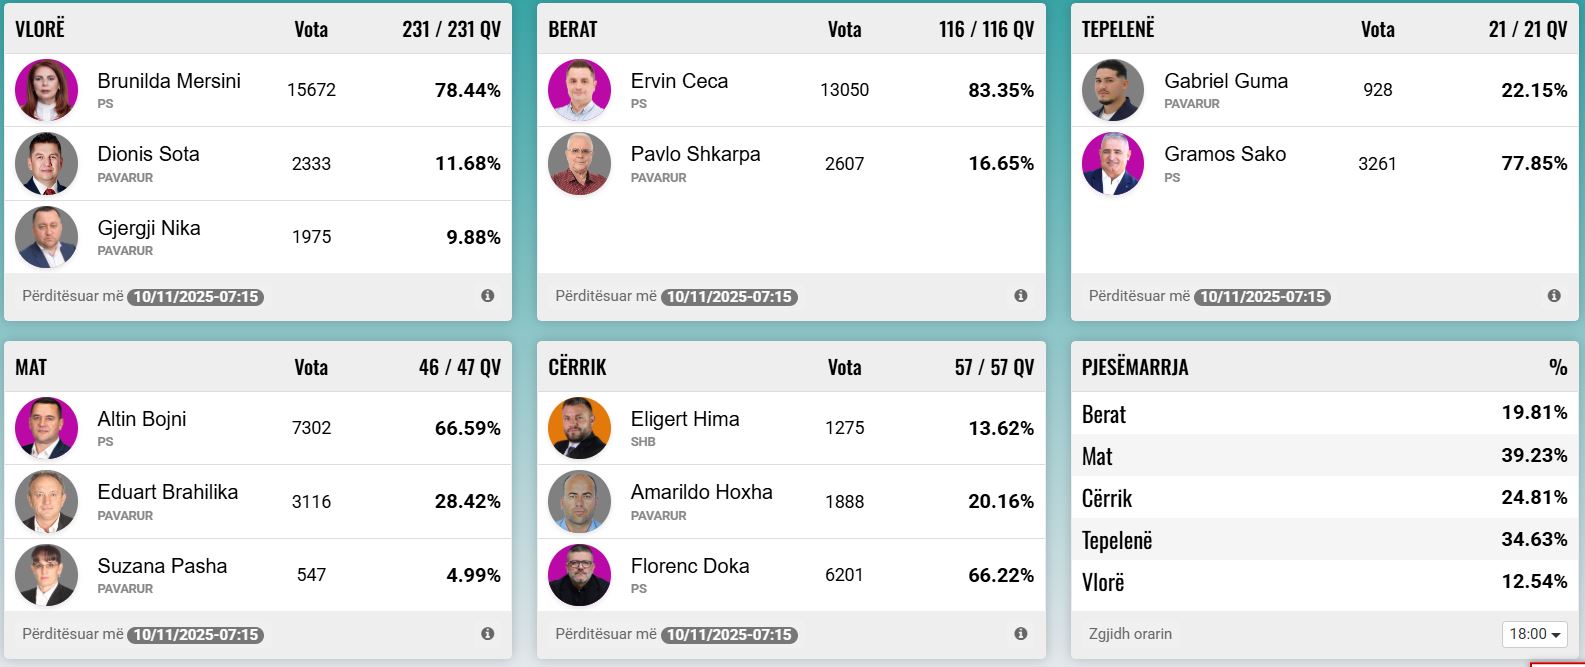Viewport: 1585px width, 667px height.
Task: Click Florenc Doka's candidate photo
Action: tap(580, 575)
